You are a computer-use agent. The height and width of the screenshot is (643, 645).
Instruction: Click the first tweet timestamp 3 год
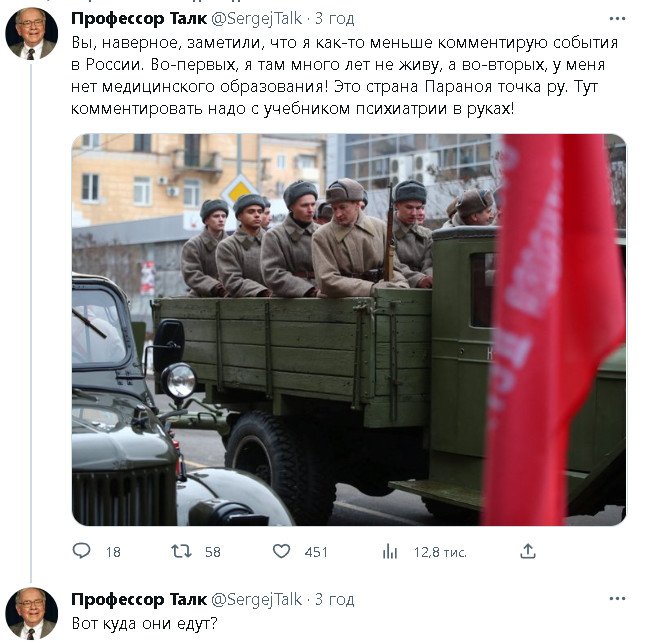334,19
